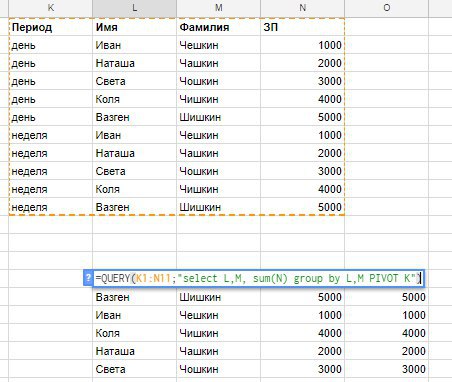Click the 'Период' header cell
Image resolution: width=452 pixels, height=382 pixels.
[51, 27]
